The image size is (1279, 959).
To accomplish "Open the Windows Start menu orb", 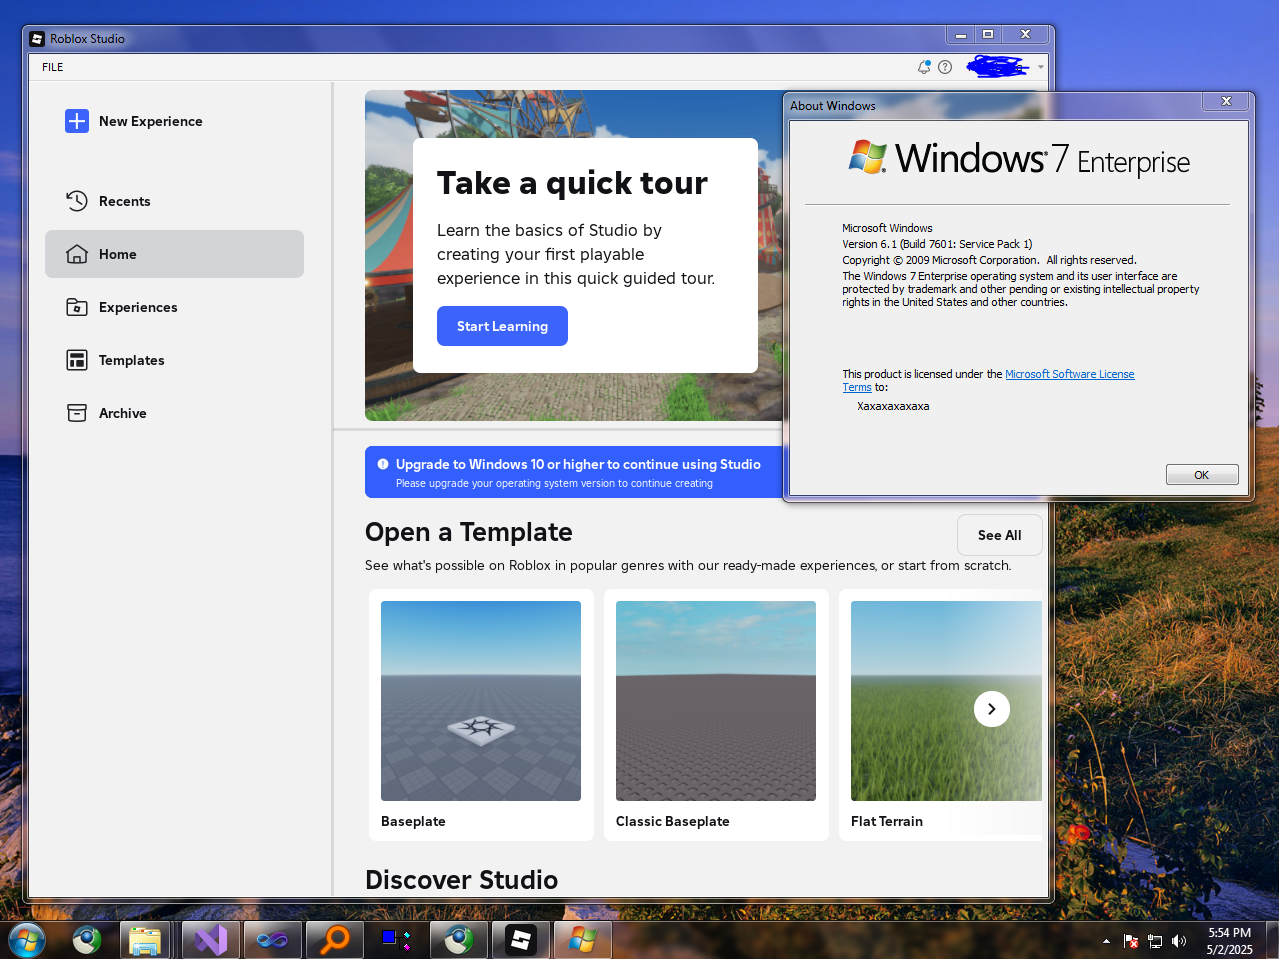I will click(x=27, y=940).
